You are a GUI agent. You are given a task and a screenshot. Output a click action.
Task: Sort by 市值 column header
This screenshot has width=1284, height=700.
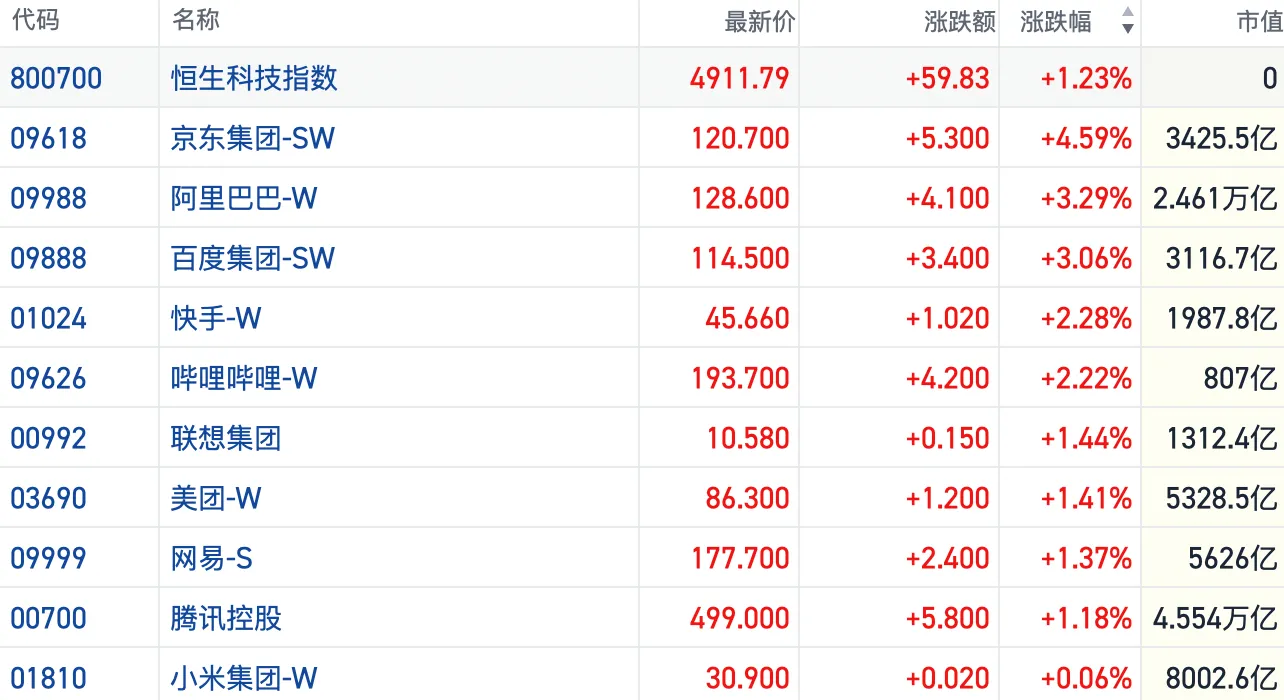point(1258,22)
